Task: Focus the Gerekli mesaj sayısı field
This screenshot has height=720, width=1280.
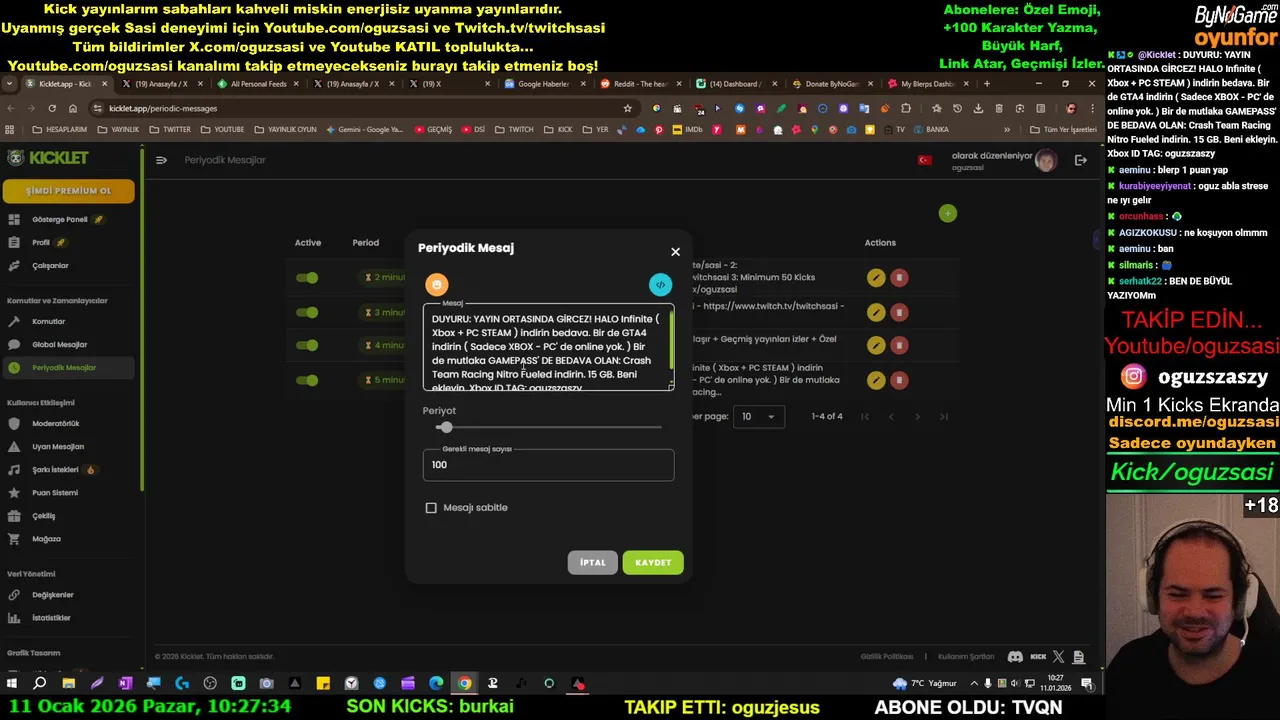Action: point(548,465)
